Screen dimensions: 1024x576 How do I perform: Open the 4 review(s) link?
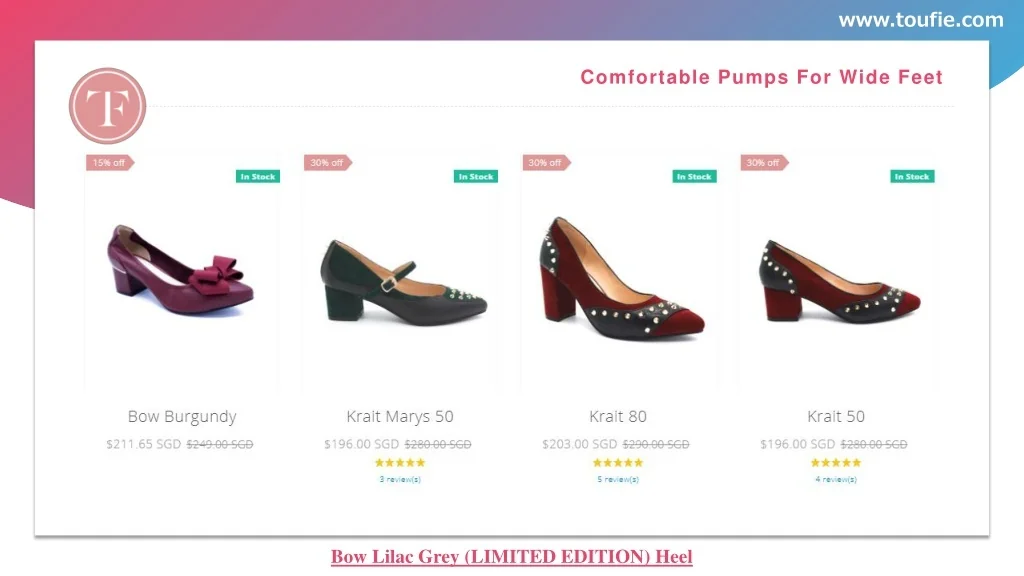[x=836, y=479]
